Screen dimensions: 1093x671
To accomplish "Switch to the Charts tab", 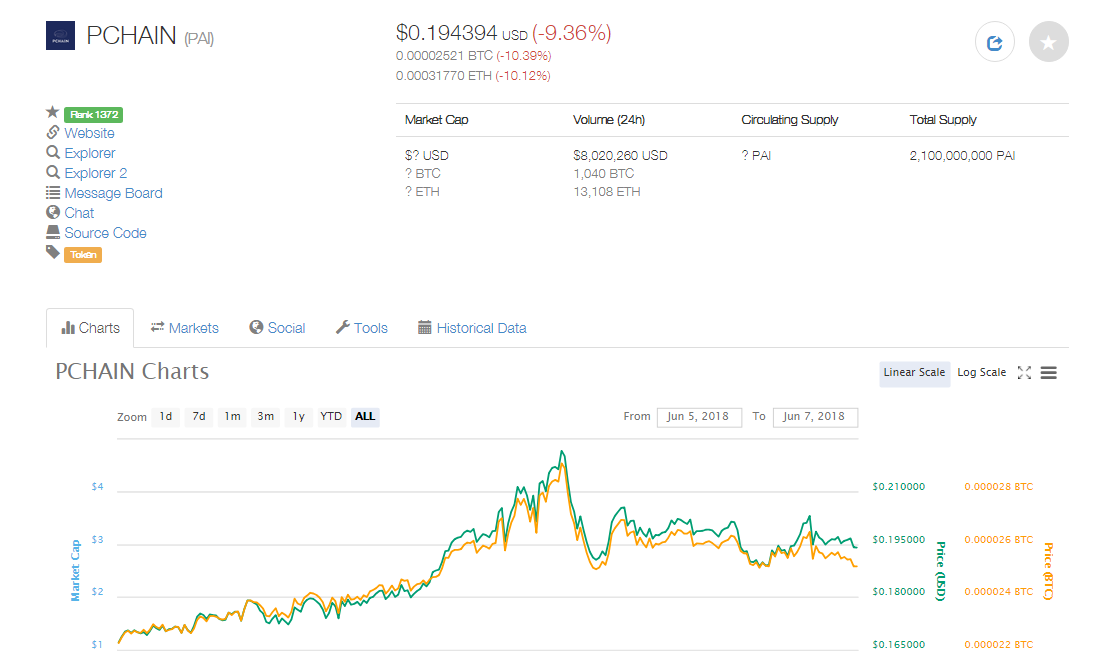I will [x=90, y=328].
